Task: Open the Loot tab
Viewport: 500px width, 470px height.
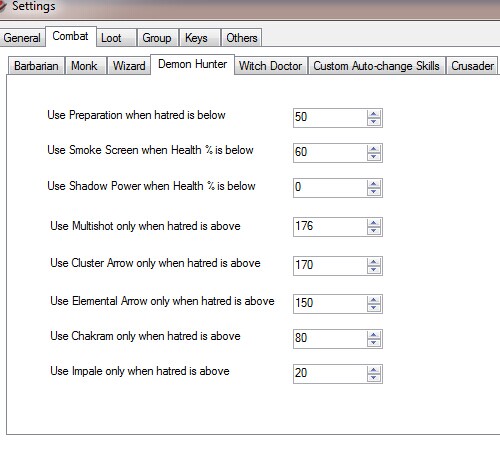Action: pyautogui.click(x=117, y=38)
